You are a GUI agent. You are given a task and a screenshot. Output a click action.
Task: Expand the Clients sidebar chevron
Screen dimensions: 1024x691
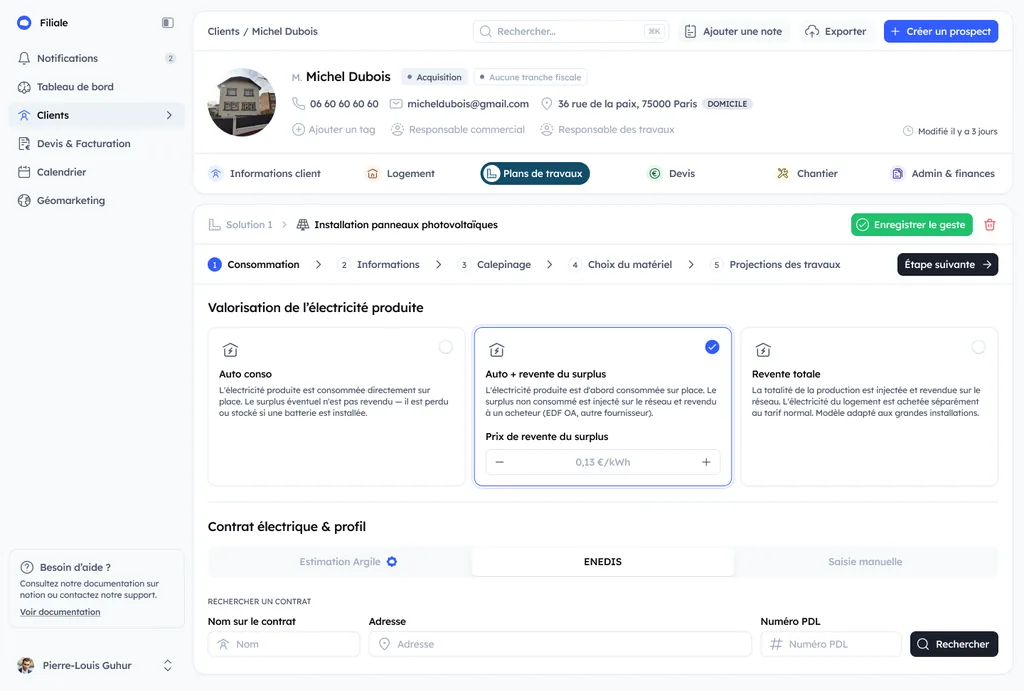(169, 115)
